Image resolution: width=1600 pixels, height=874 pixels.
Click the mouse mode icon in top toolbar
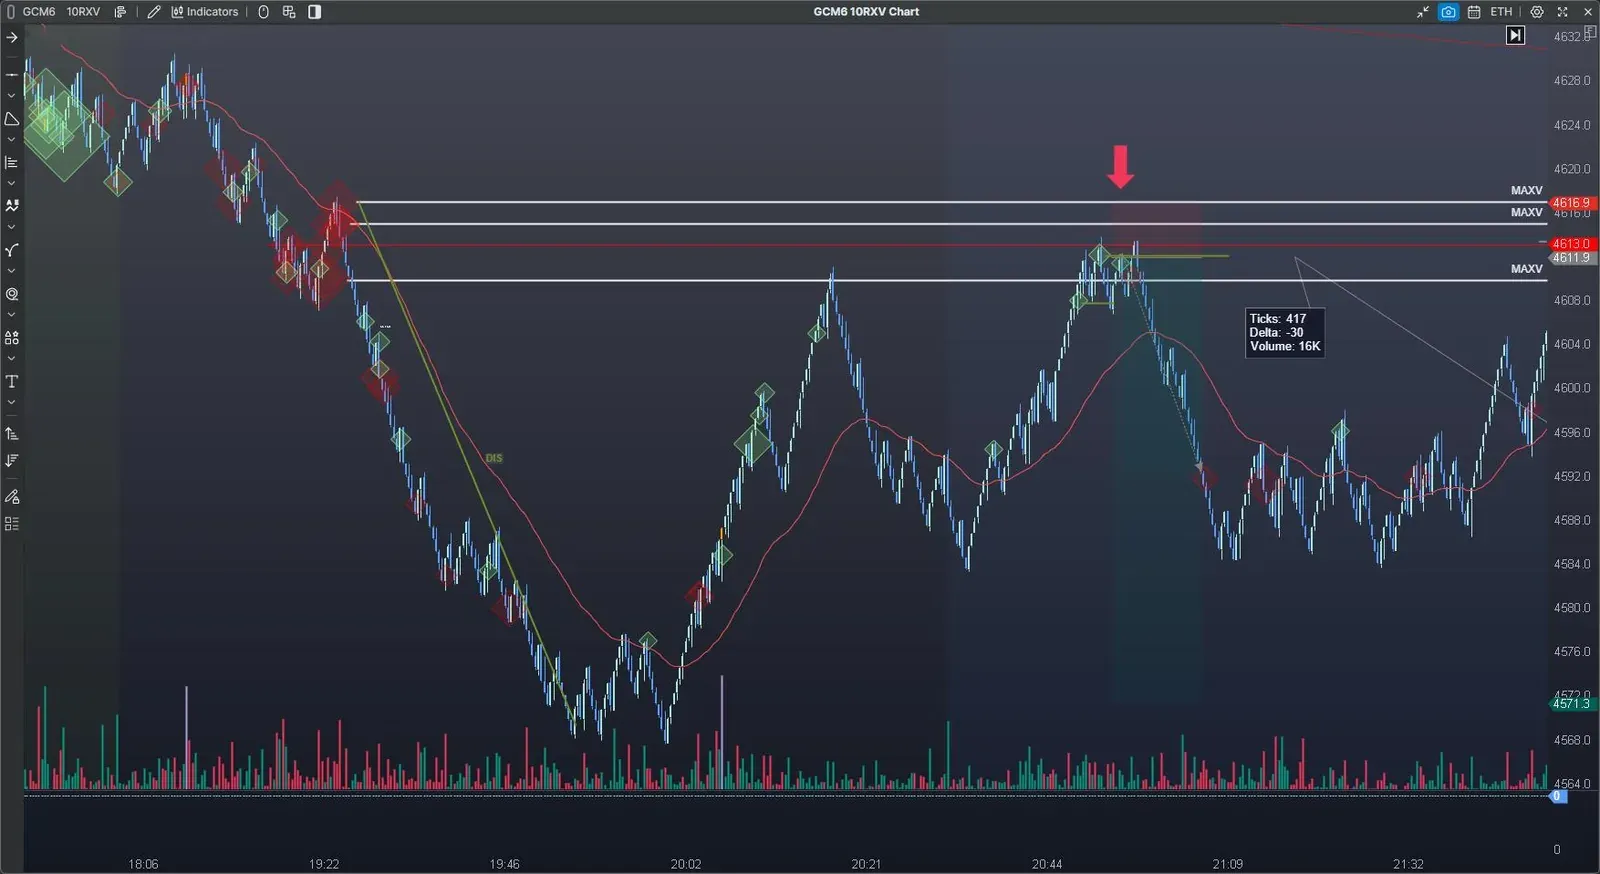[x=264, y=12]
